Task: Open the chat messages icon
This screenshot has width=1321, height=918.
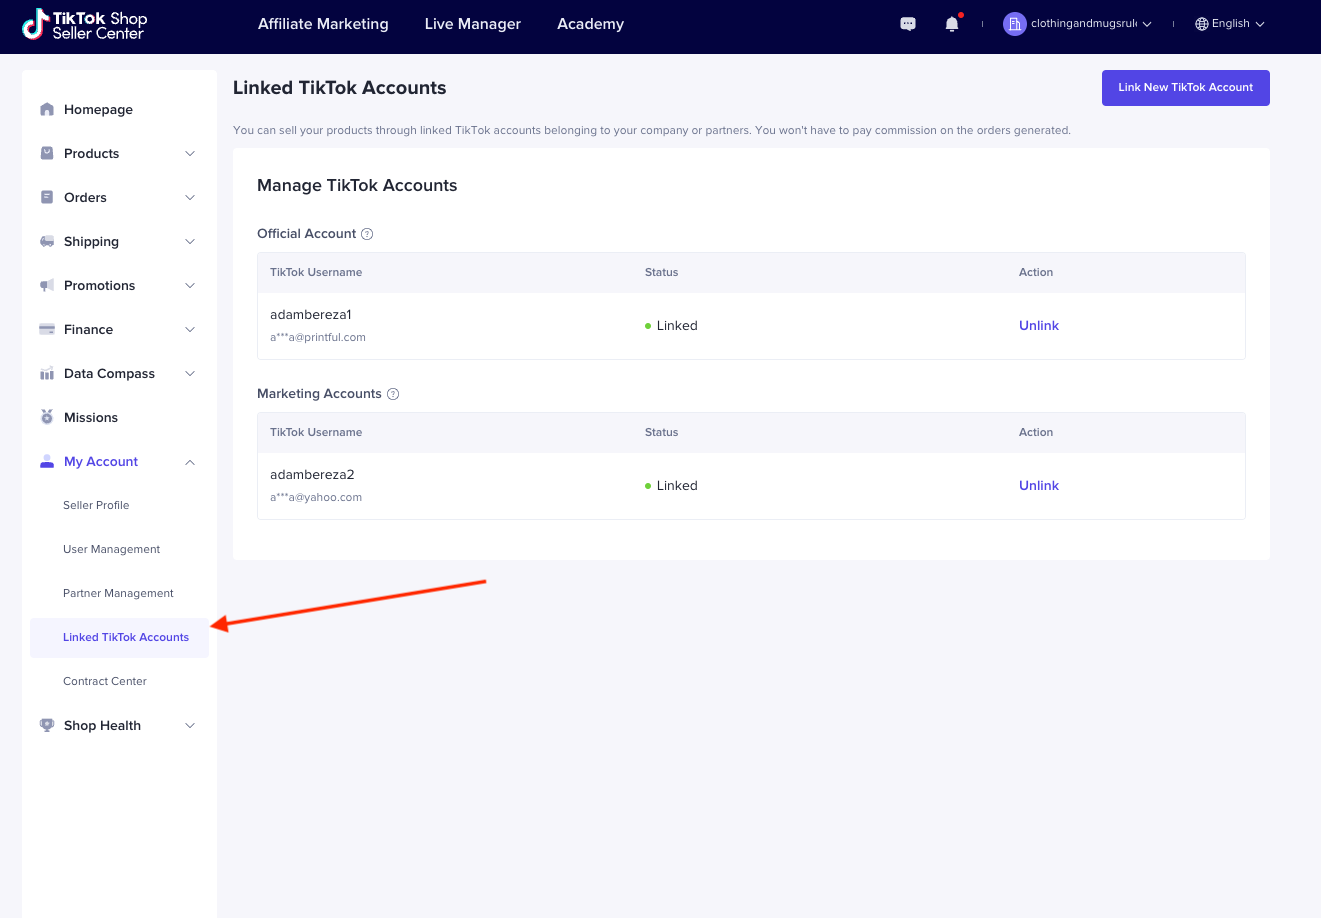Action: click(x=908, y=24)
